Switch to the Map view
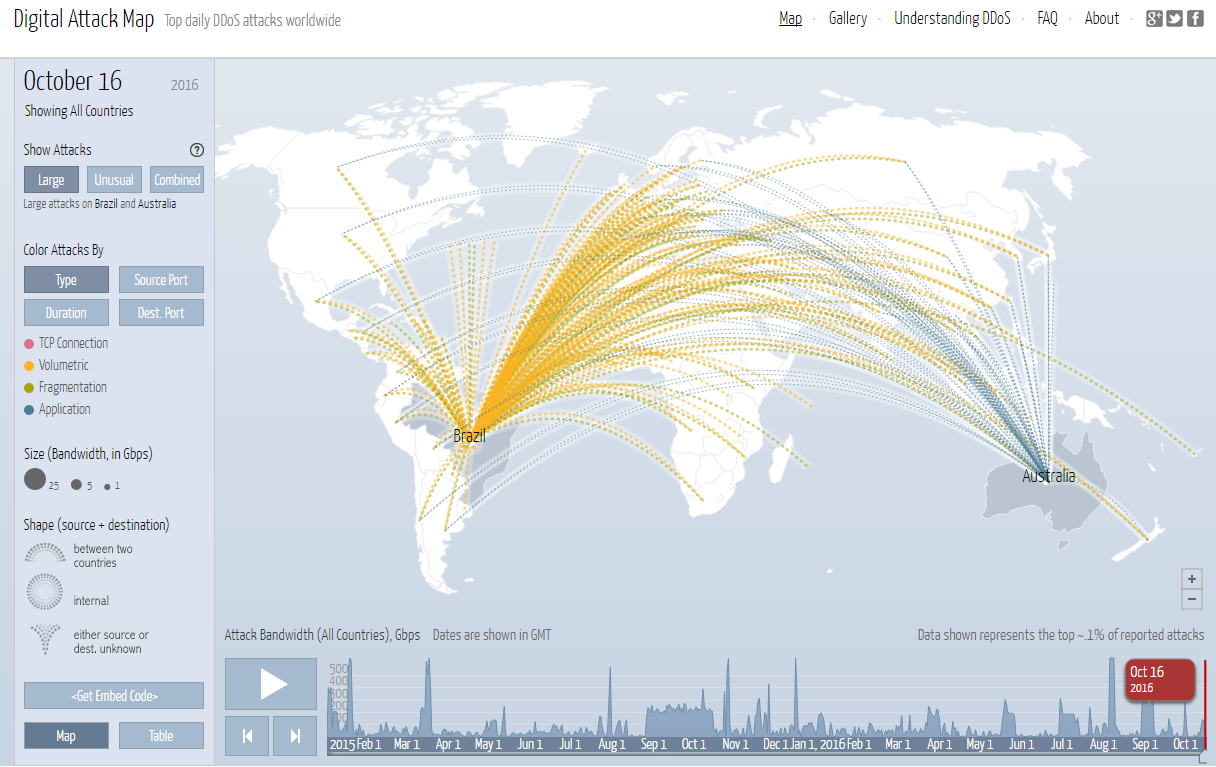Image resolution: width=1216 pixels, height=767 pixels. [x=66, y=736]
